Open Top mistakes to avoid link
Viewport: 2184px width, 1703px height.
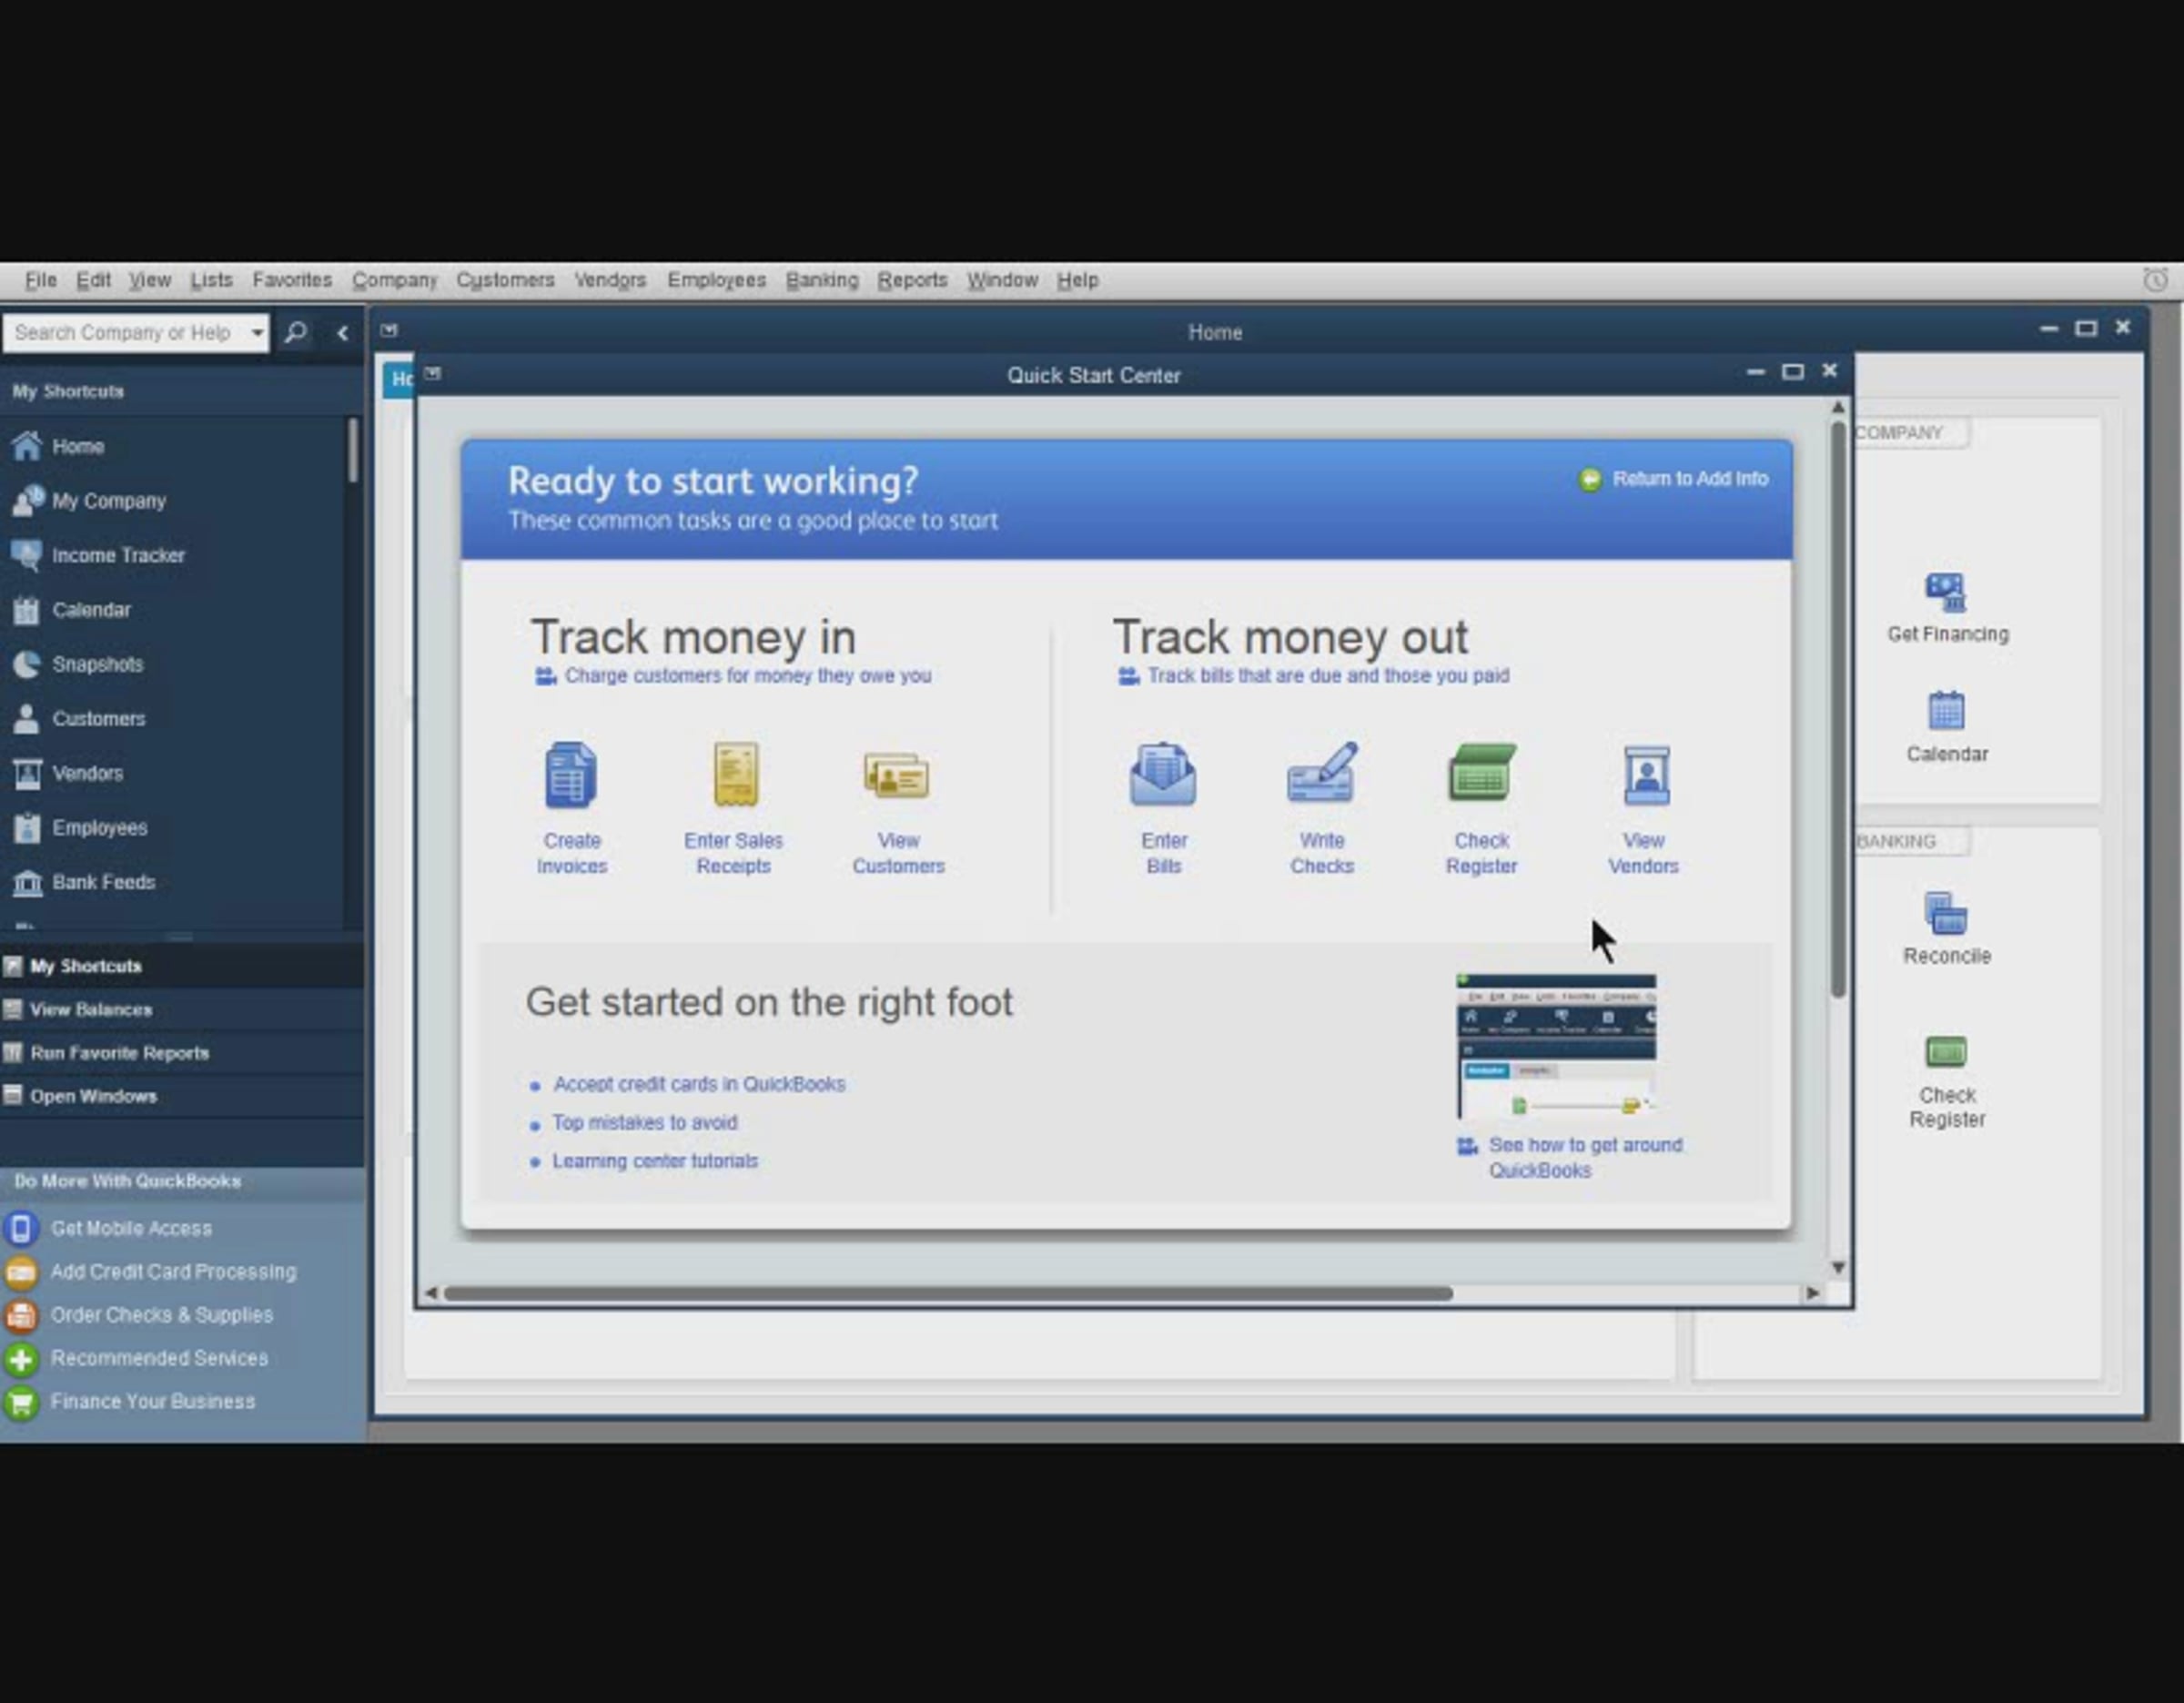[x=644, y=1122]
